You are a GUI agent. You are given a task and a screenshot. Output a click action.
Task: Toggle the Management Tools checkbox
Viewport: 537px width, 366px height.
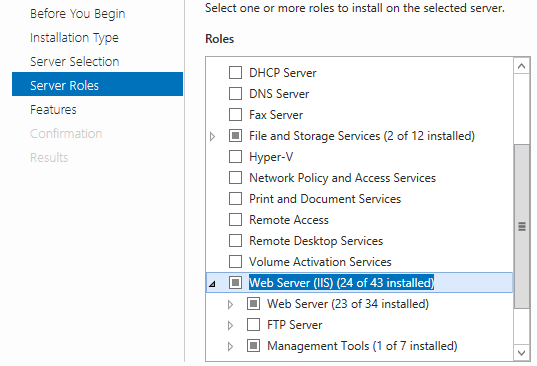click(253, 346)
